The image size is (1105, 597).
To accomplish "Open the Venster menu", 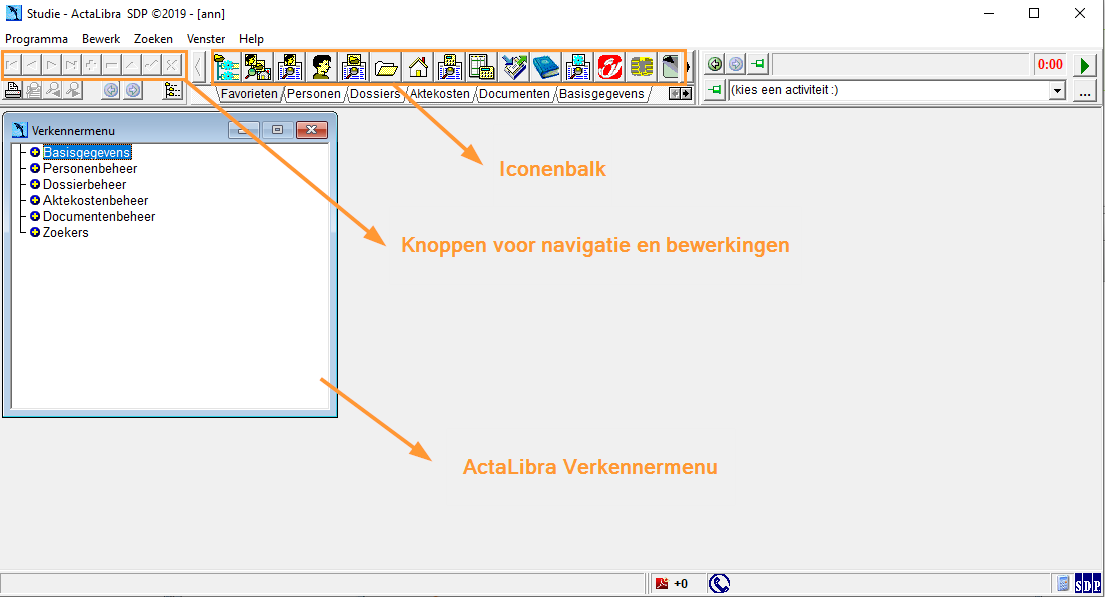I will click(206, 39).
